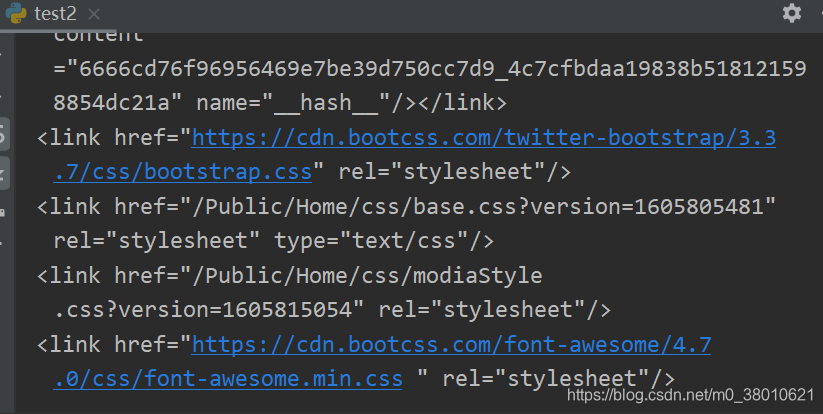The width and height of the screenshot is (823, 414).
Task: Click the .css?version=1605815054 output line
Action: tap(332, 310)
